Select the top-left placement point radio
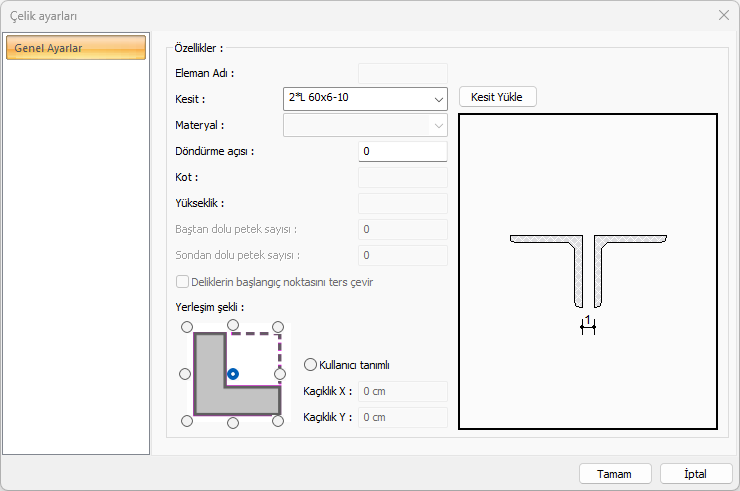740x491 pixels. tap(186, 327)
